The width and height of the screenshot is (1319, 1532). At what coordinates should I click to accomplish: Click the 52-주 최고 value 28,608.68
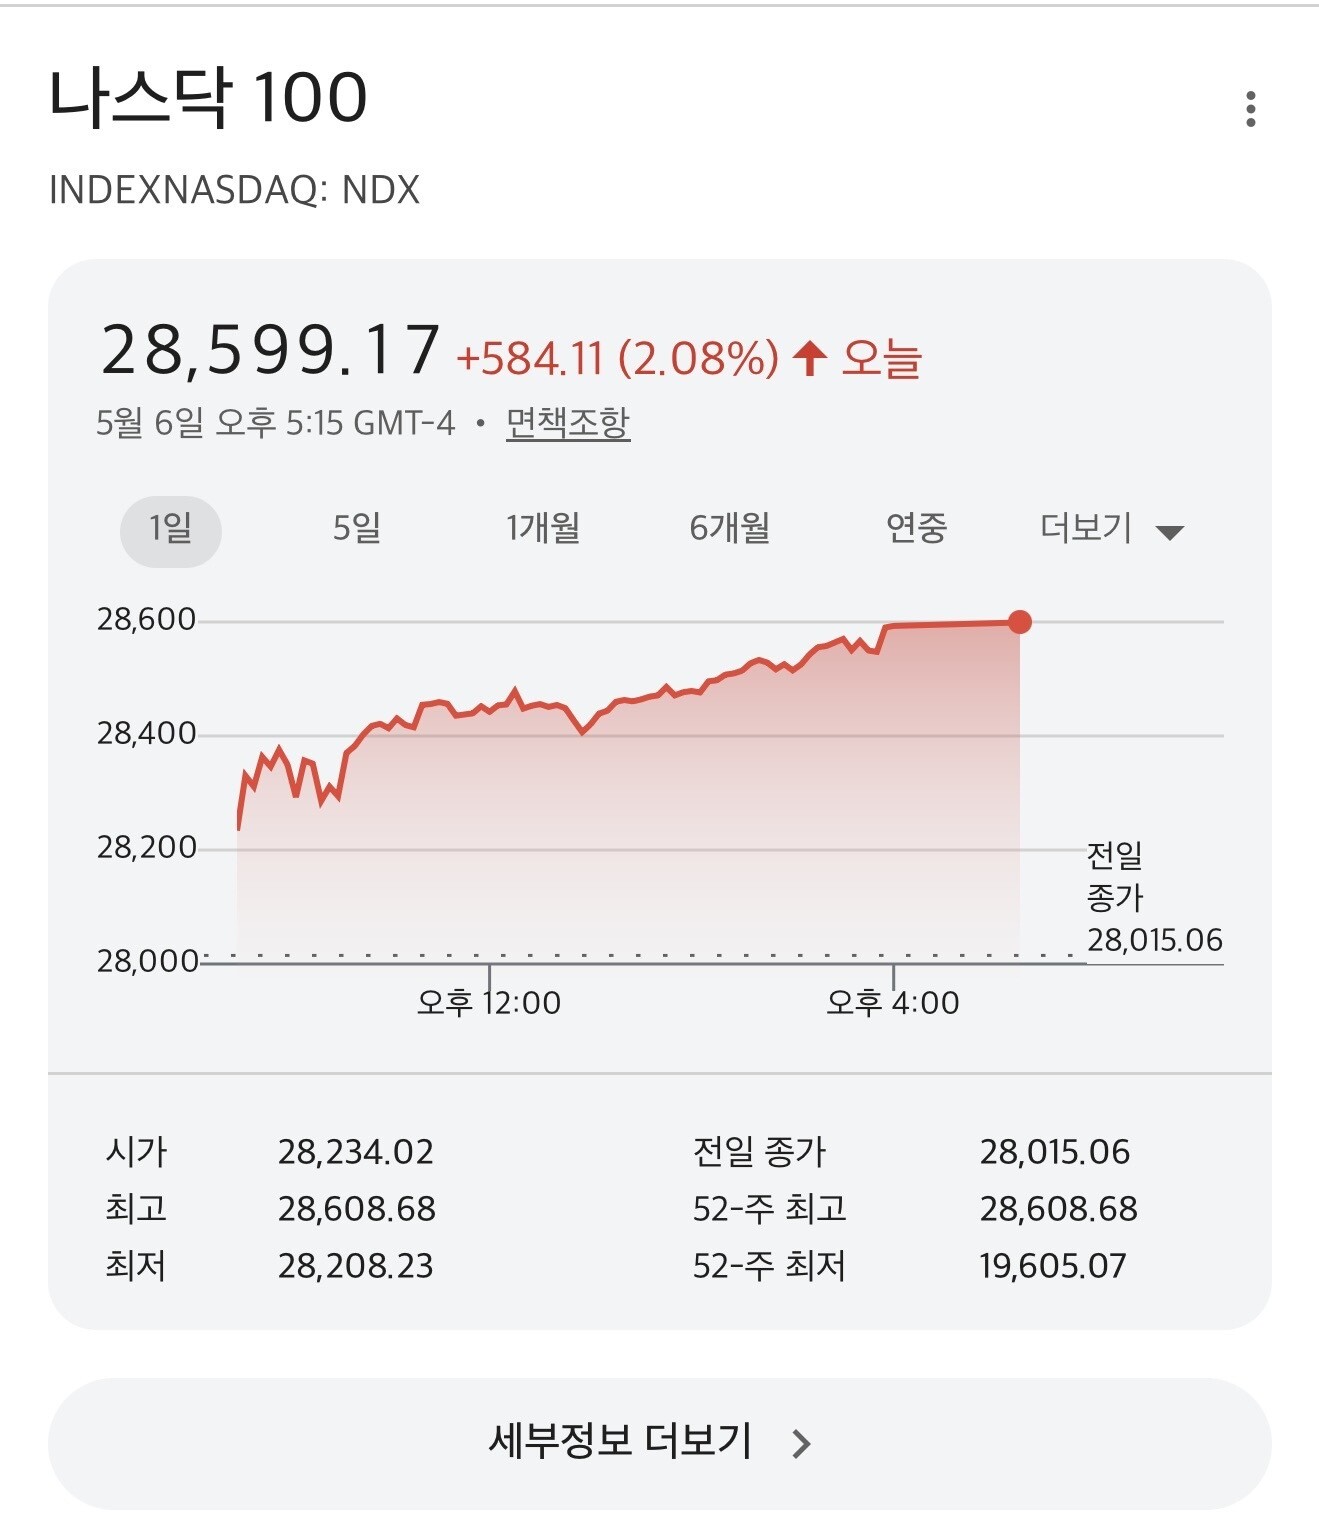pos(1058,1209)
